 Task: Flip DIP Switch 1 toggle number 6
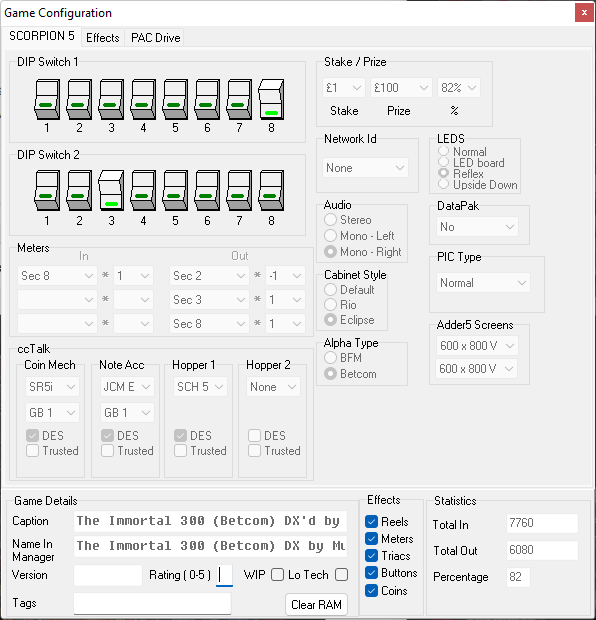coord(208,99)
